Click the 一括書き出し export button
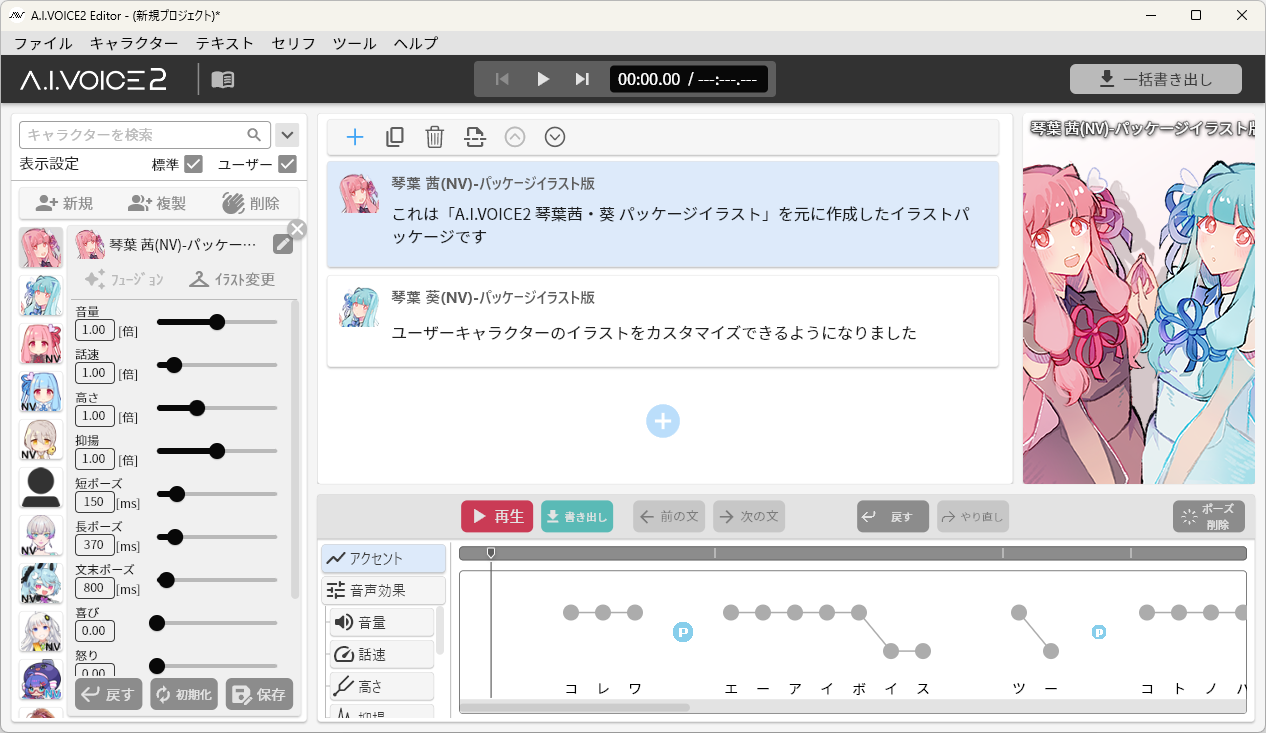 tap(1156, 79)
